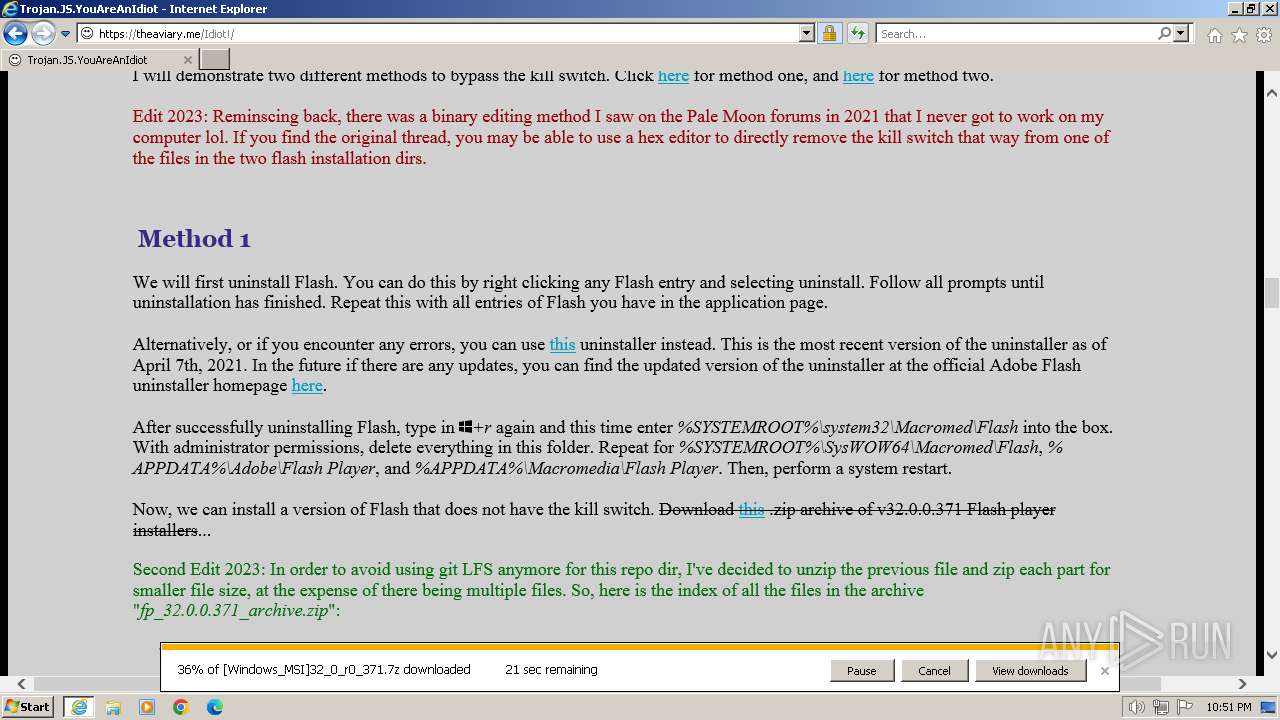
Task: Click the Windows key logo in the paragraph
Action: tap(465, 427)
